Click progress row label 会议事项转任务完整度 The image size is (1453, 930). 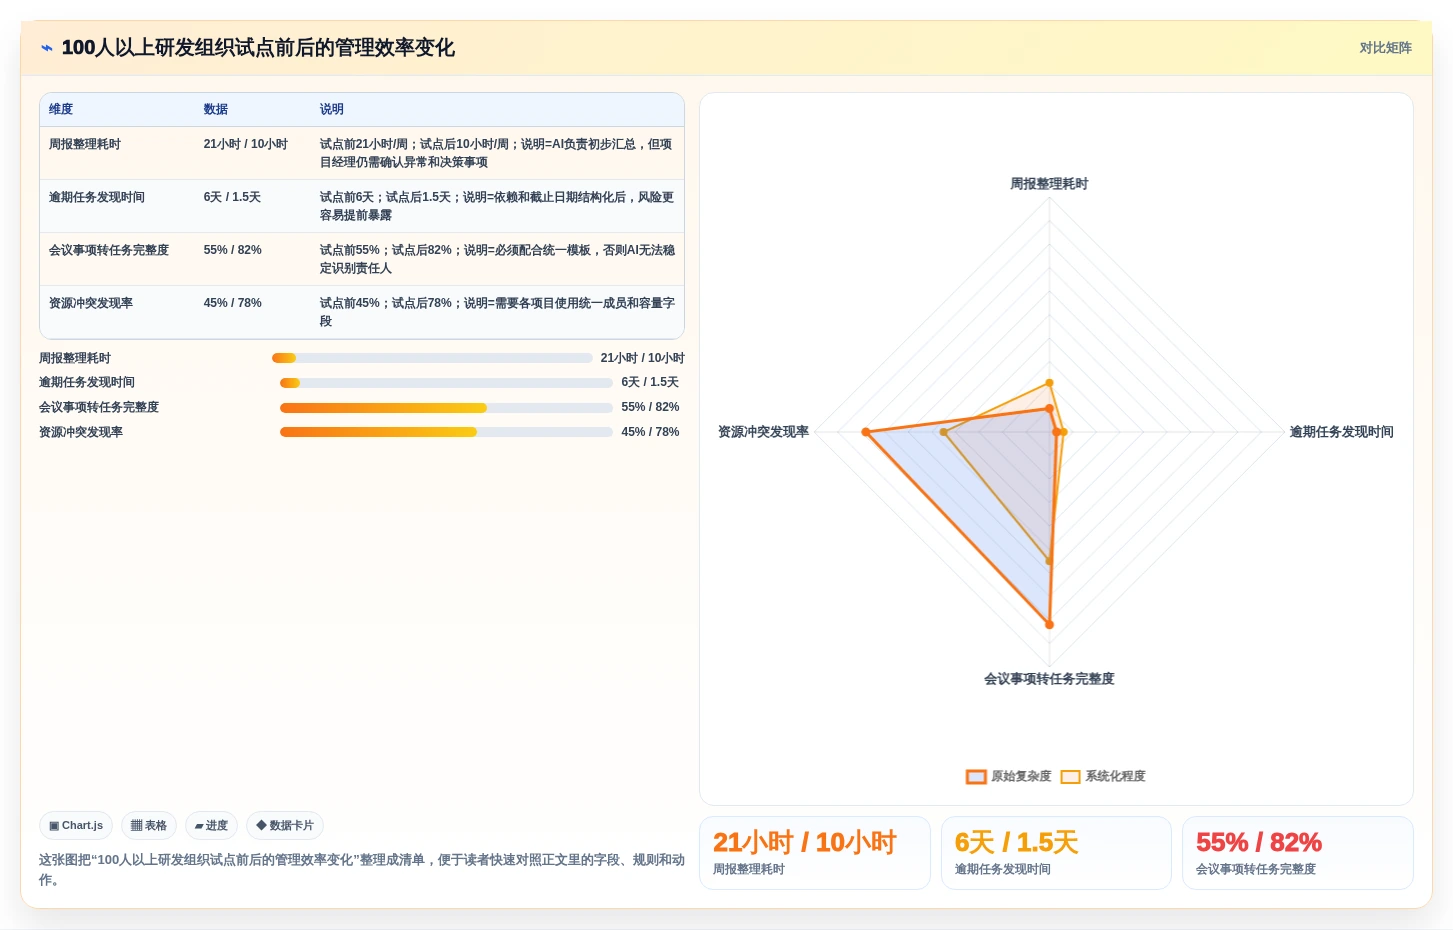tap(99, 408)
